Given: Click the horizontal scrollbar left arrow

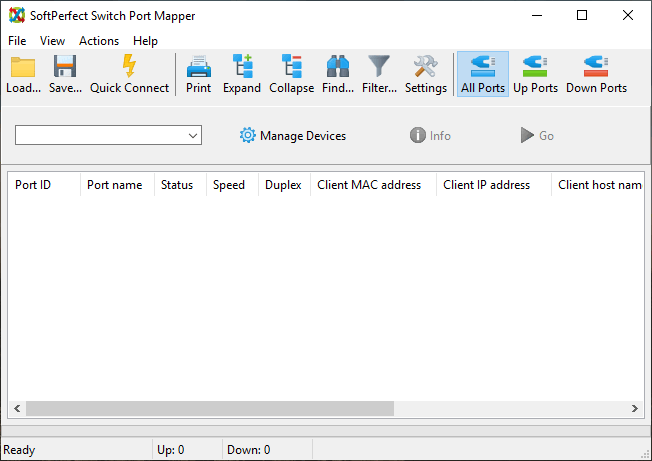Looking at the screenshot, I should (x=17, y=408).
